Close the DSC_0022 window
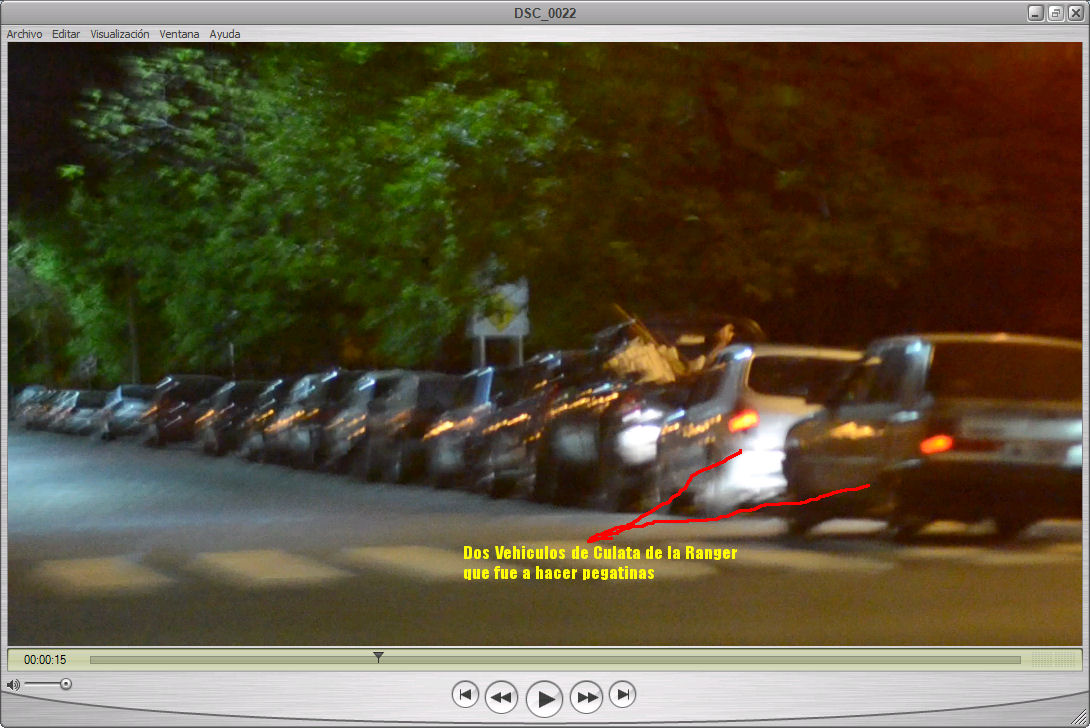This screenshot has width=1090, height=728. pos(1075,13)
